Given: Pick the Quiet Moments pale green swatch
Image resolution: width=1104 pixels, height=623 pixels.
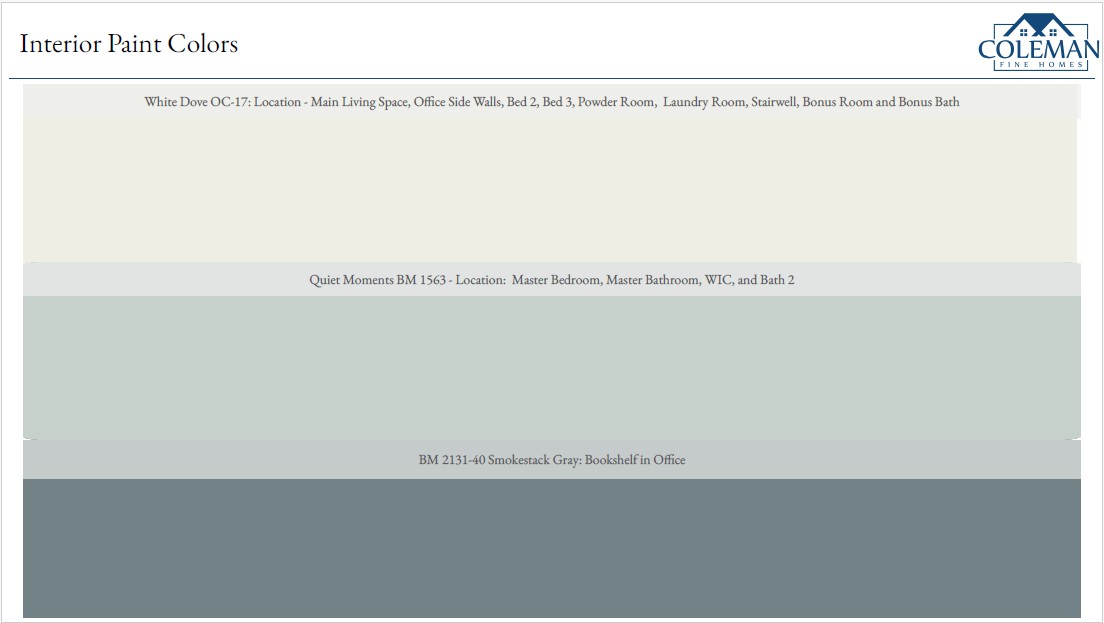Looking at the screenshot, I should pos(550,366).
